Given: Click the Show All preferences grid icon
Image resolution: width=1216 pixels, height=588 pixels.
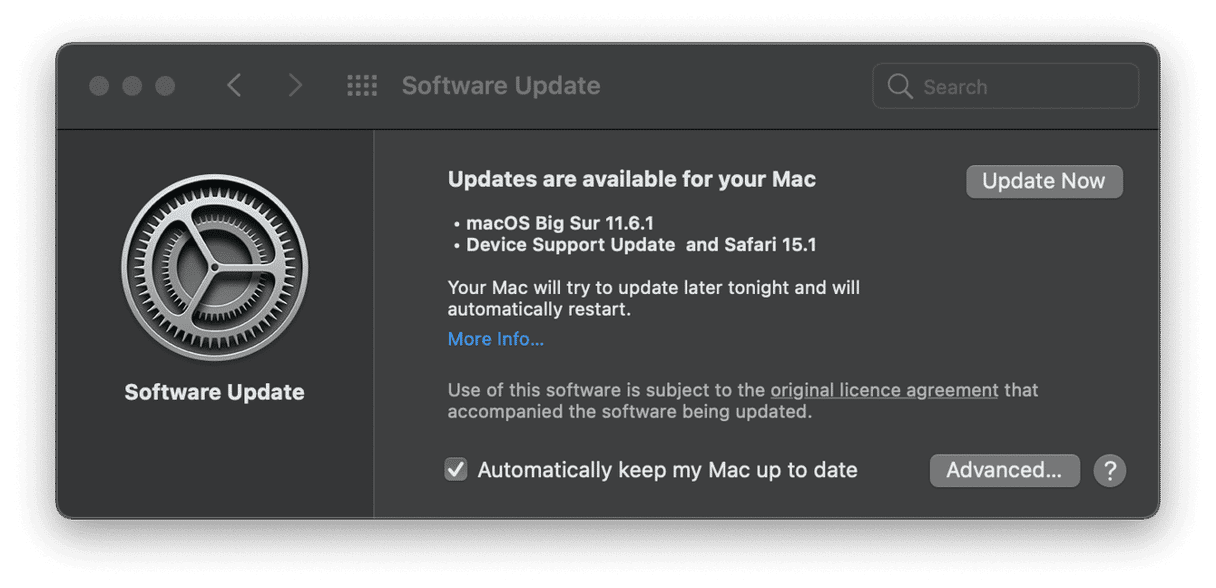Looking at the screenshot, I should point(362,86).
